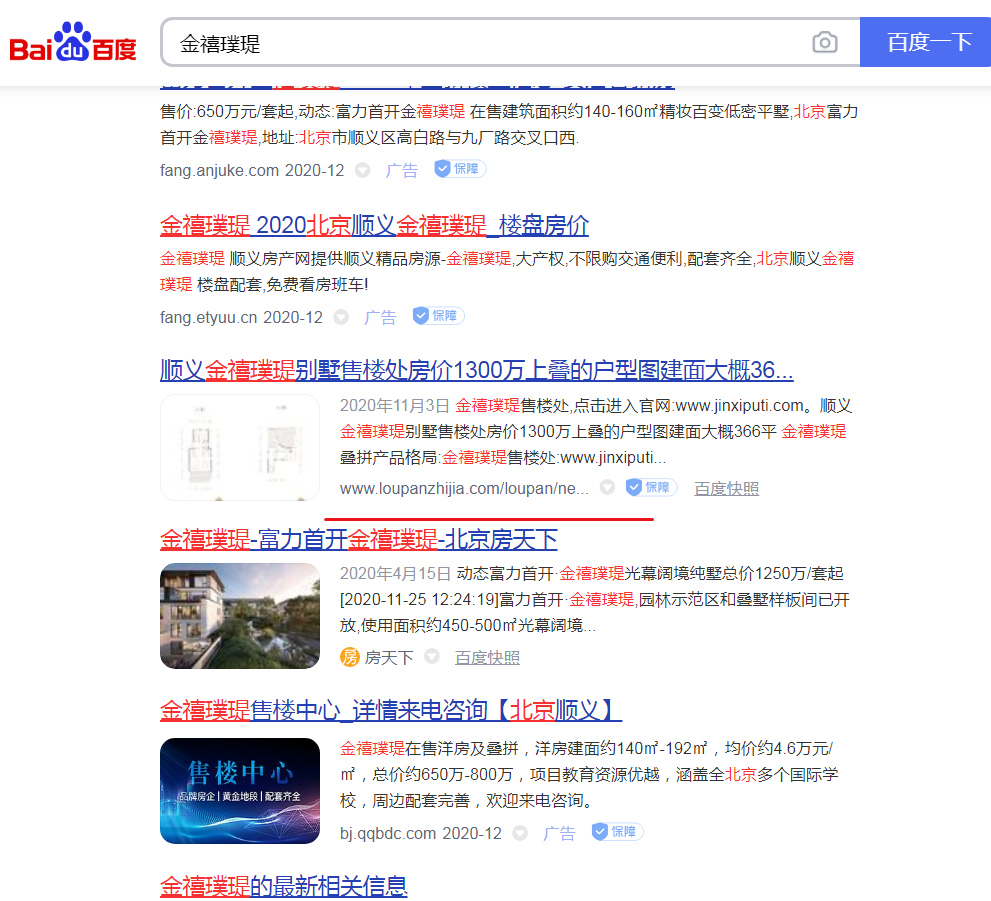The height and width of the screenshot is (901, 991).
Task: Open the villa rendering thumbnail
Action: [240, 616]
